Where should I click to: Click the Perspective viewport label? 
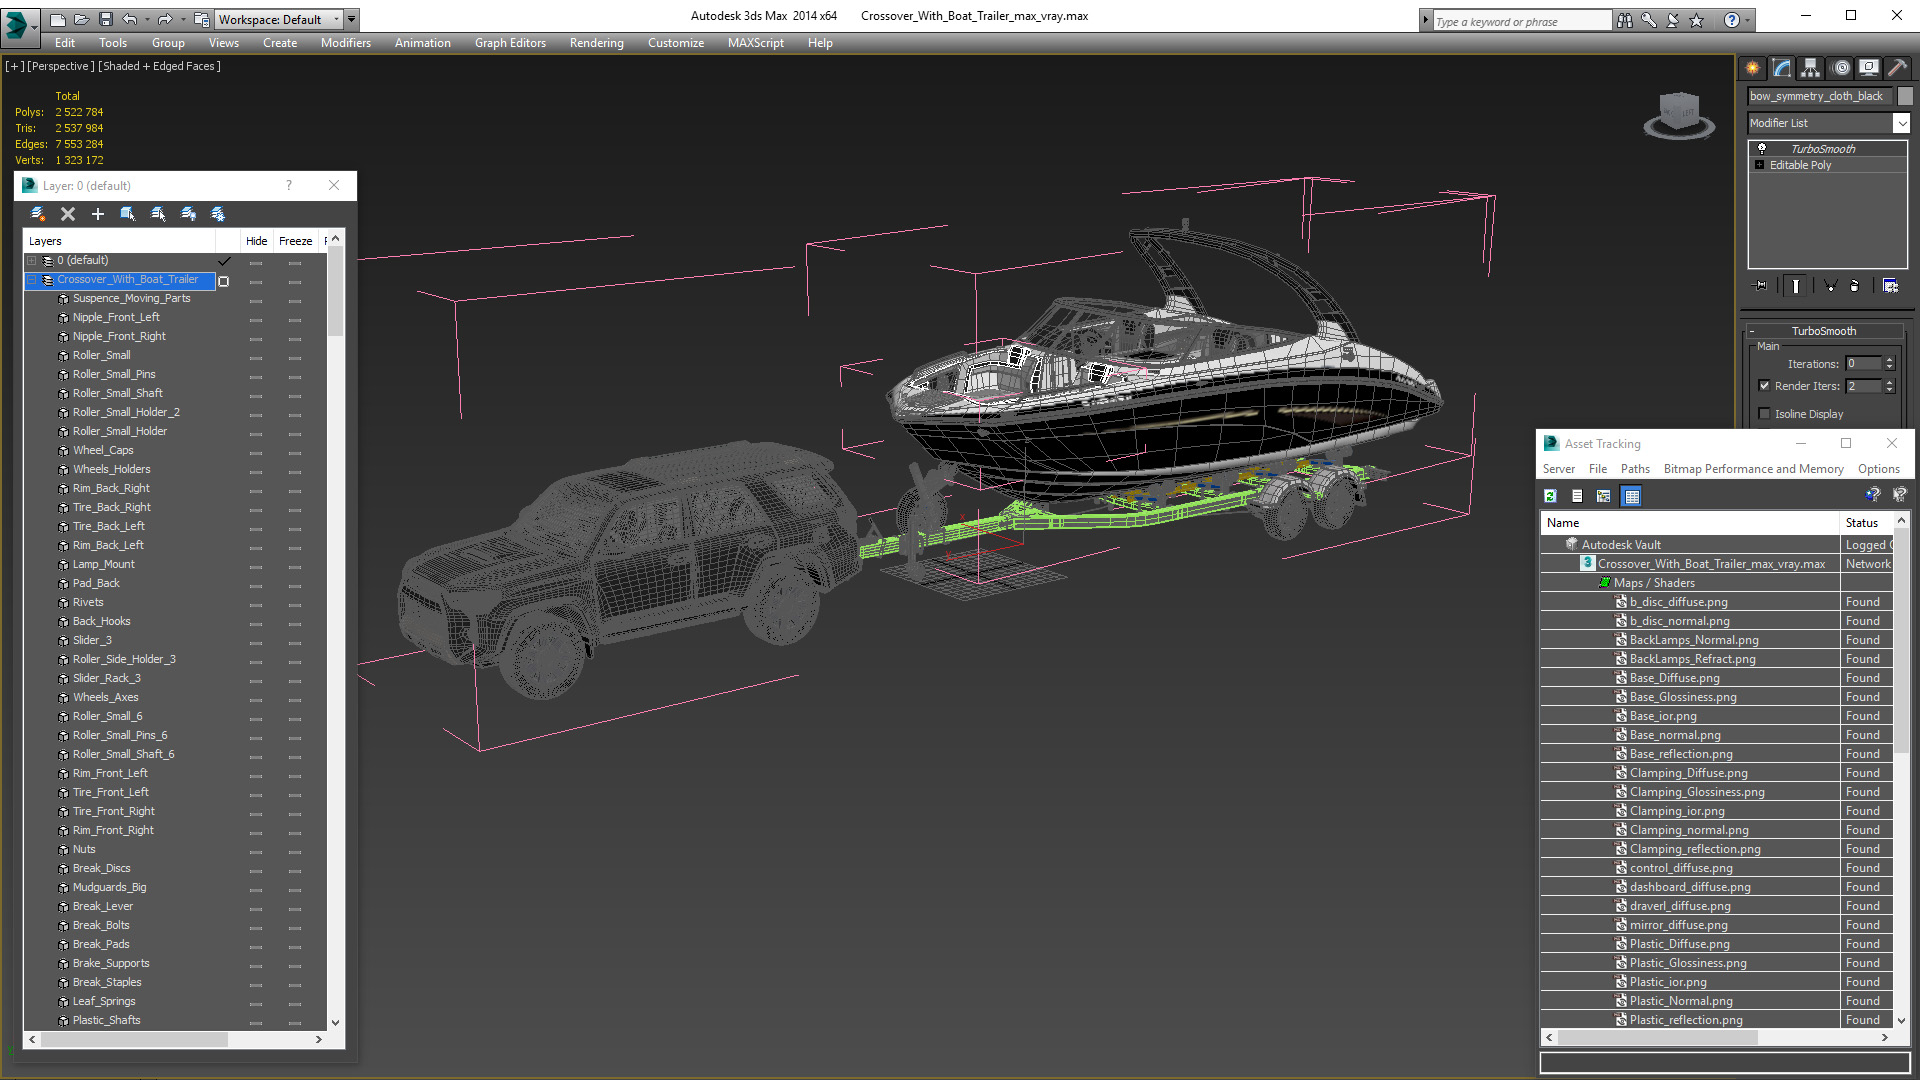[x=61, y=66]
